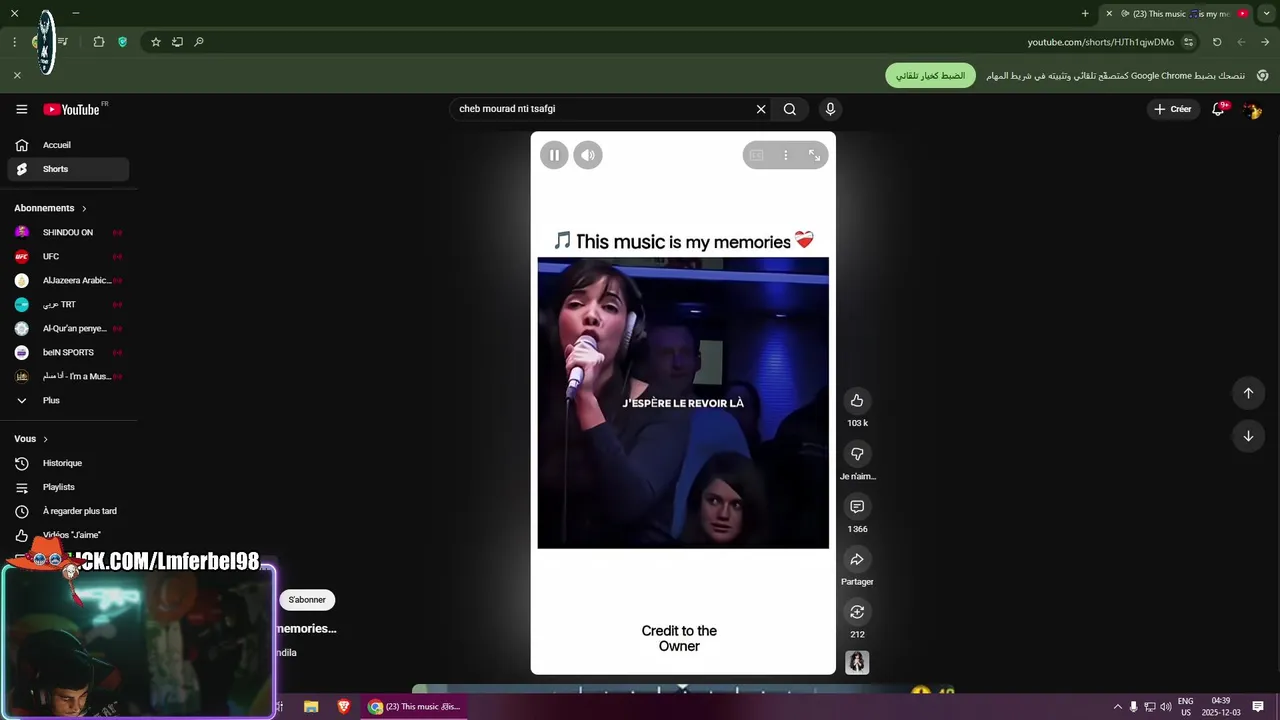The image size is (1280, 720).
Task: Reload the page
Action: (1217, 42)
